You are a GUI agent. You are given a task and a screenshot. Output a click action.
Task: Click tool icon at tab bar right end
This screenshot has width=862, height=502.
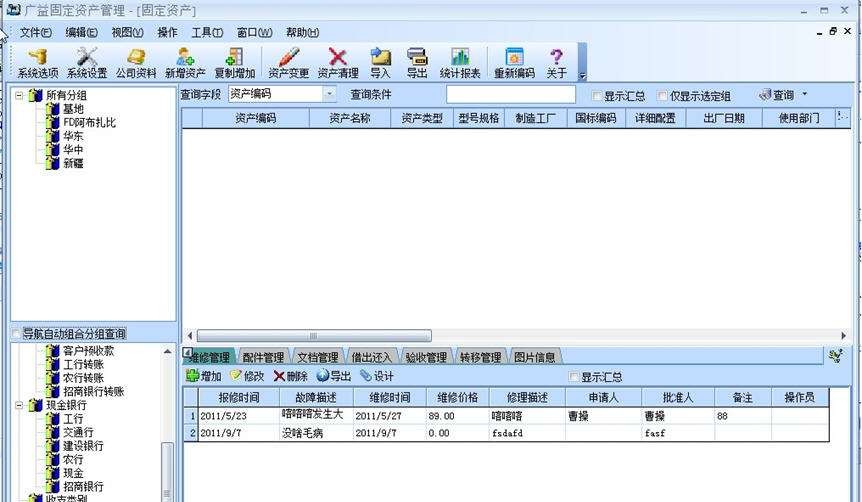(836, 356)
